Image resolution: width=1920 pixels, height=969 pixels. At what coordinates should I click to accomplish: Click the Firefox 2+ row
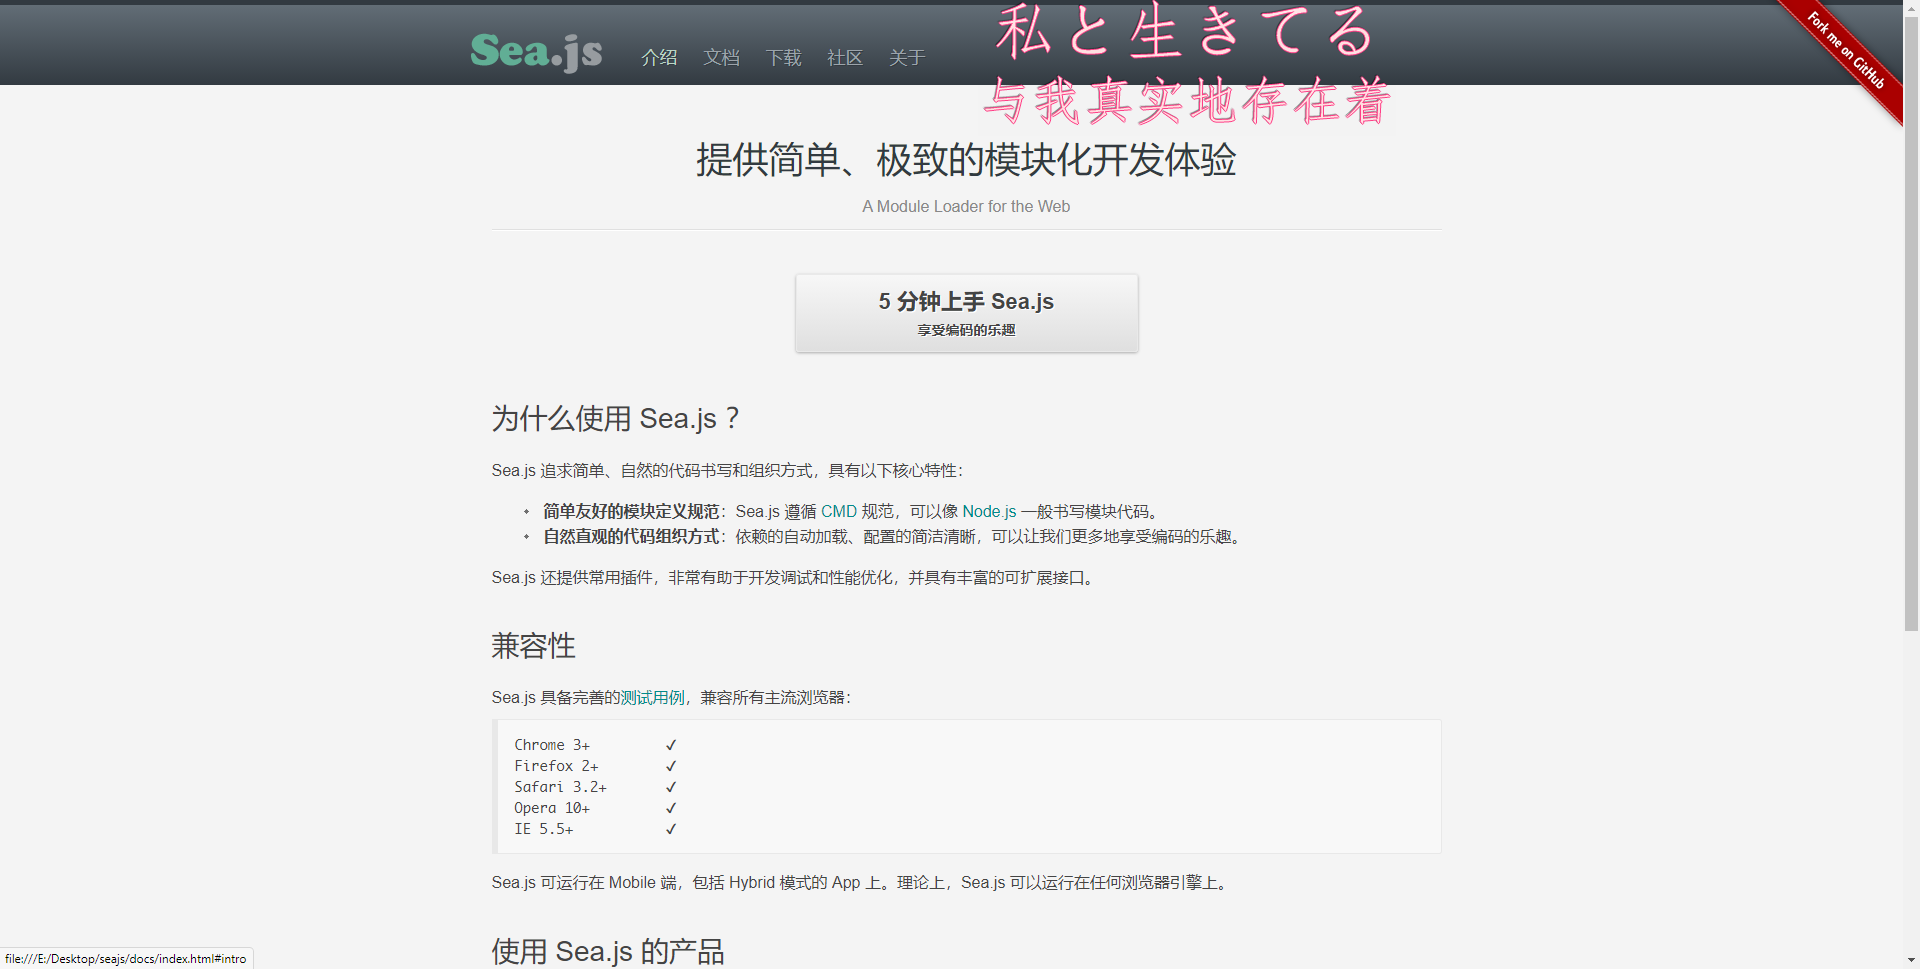tap(596, 766)
